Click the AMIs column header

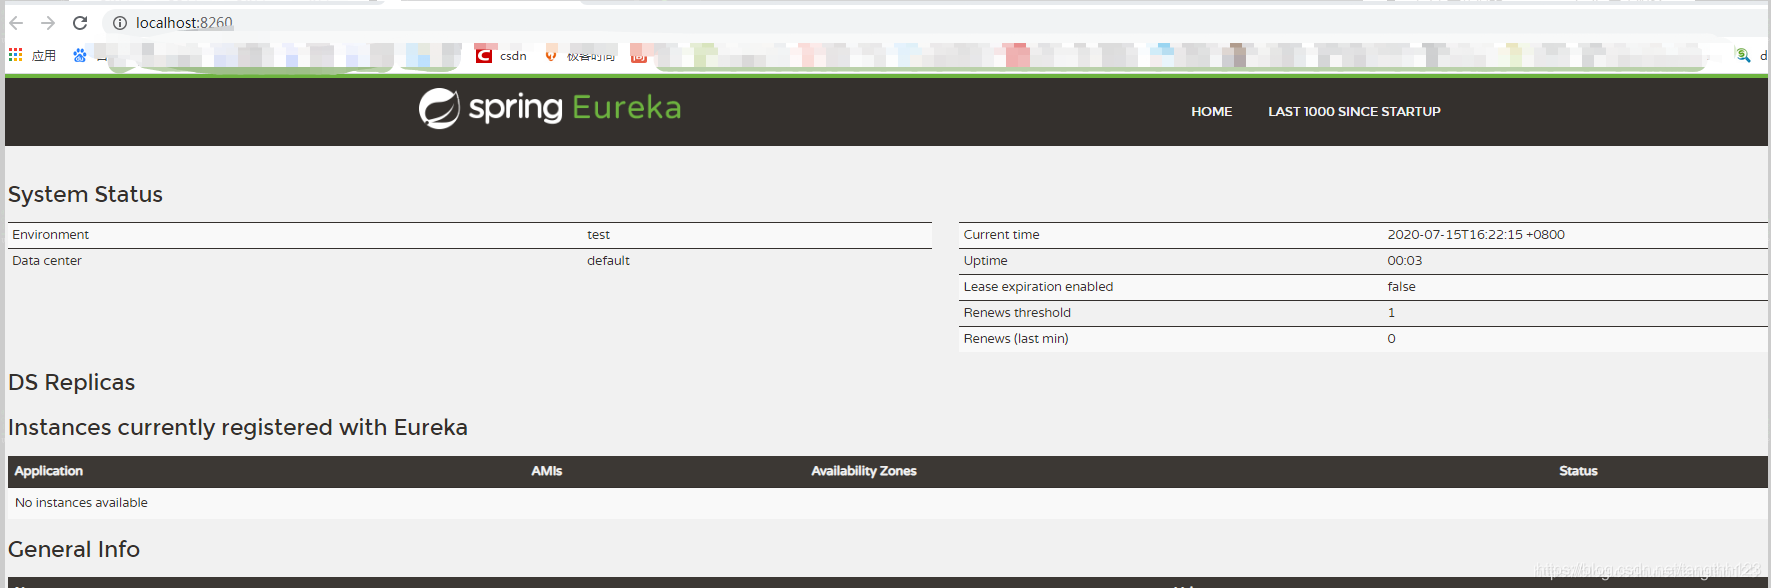(546, 471)
